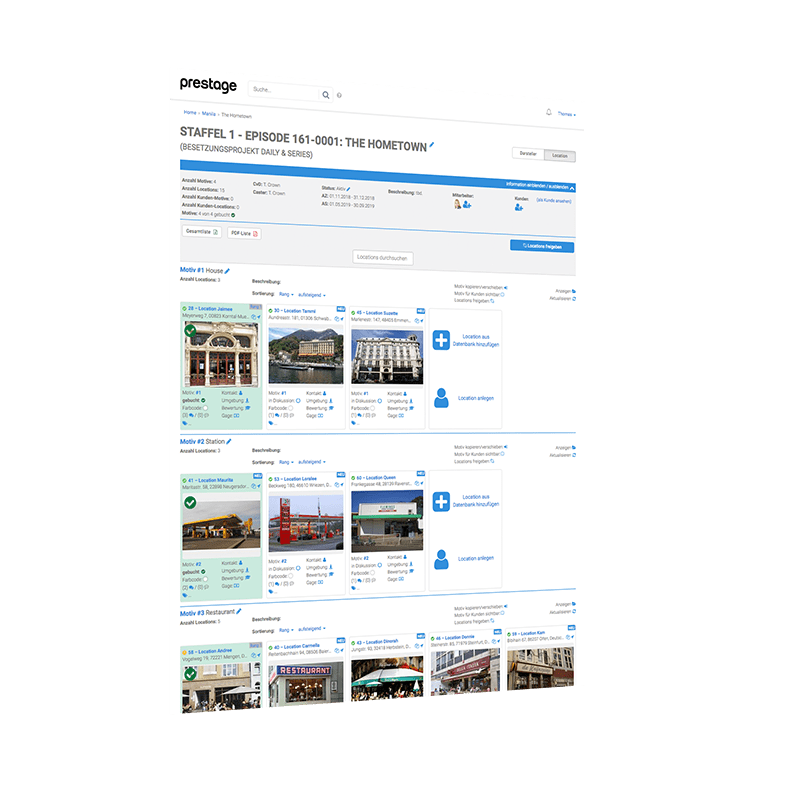
Task: Click person icon for House Location anlegen
Action: point(441,398)
